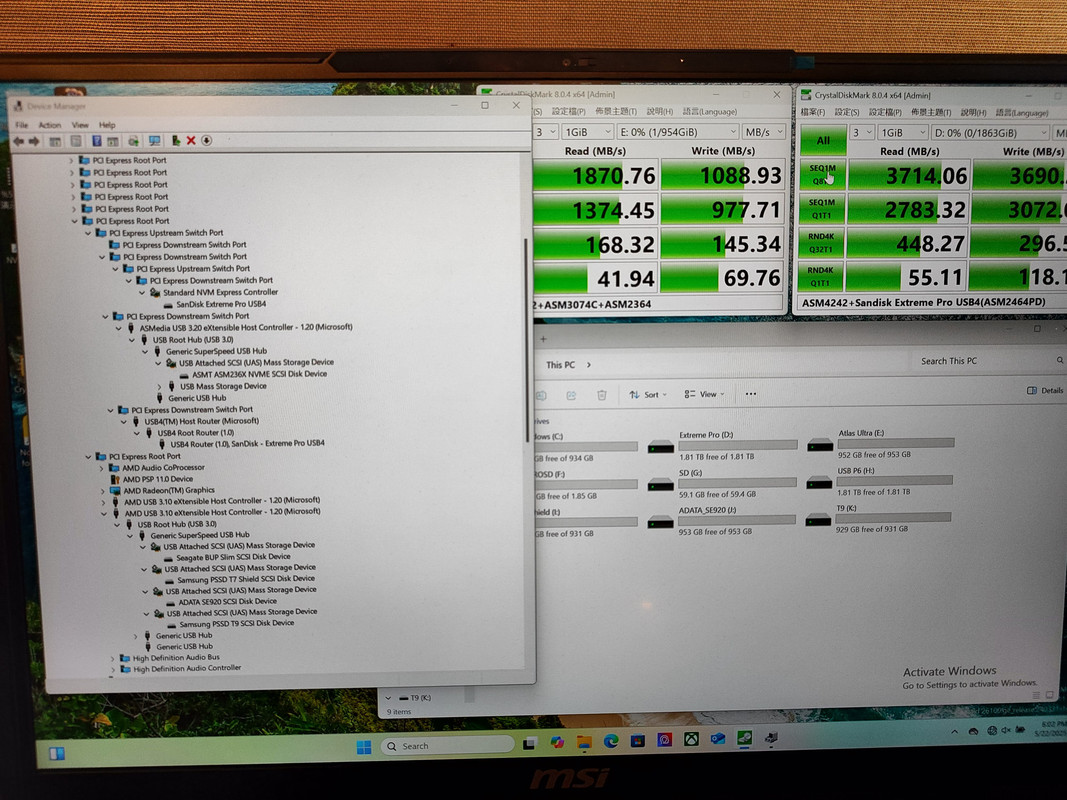Open MB/s unit dropdown in left CrystalDiskMark
The height and width of the screenshot is (800, 1067).
pos(764,131)
